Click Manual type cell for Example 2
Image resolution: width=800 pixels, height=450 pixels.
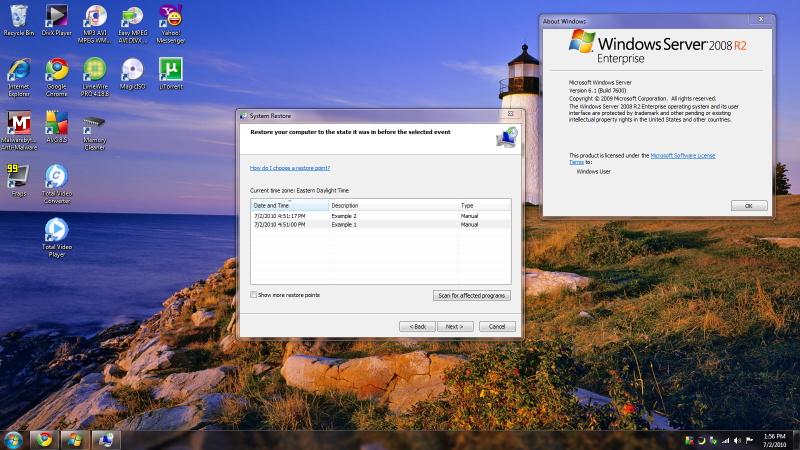[x=469, y=216]
